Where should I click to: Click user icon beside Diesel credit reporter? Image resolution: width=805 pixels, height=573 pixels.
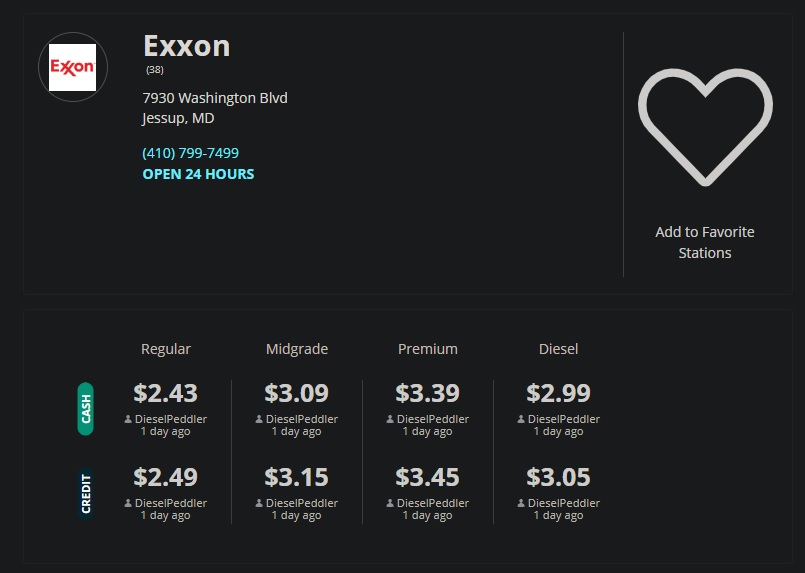pyautogui.click(x=521, y=503)
